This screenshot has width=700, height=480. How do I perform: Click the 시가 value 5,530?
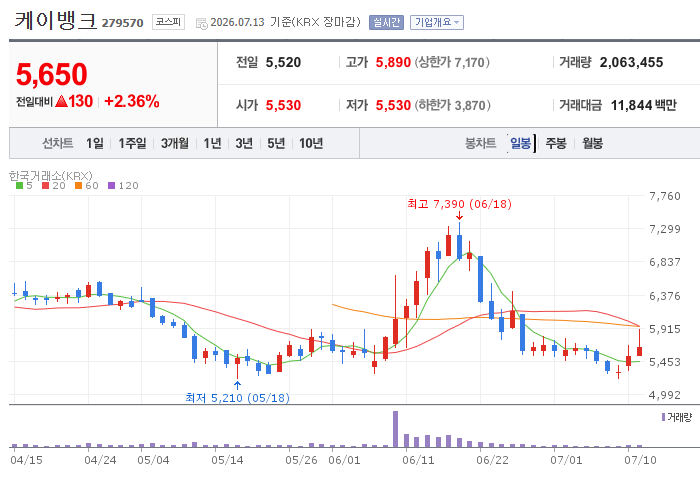coord(283,105)
